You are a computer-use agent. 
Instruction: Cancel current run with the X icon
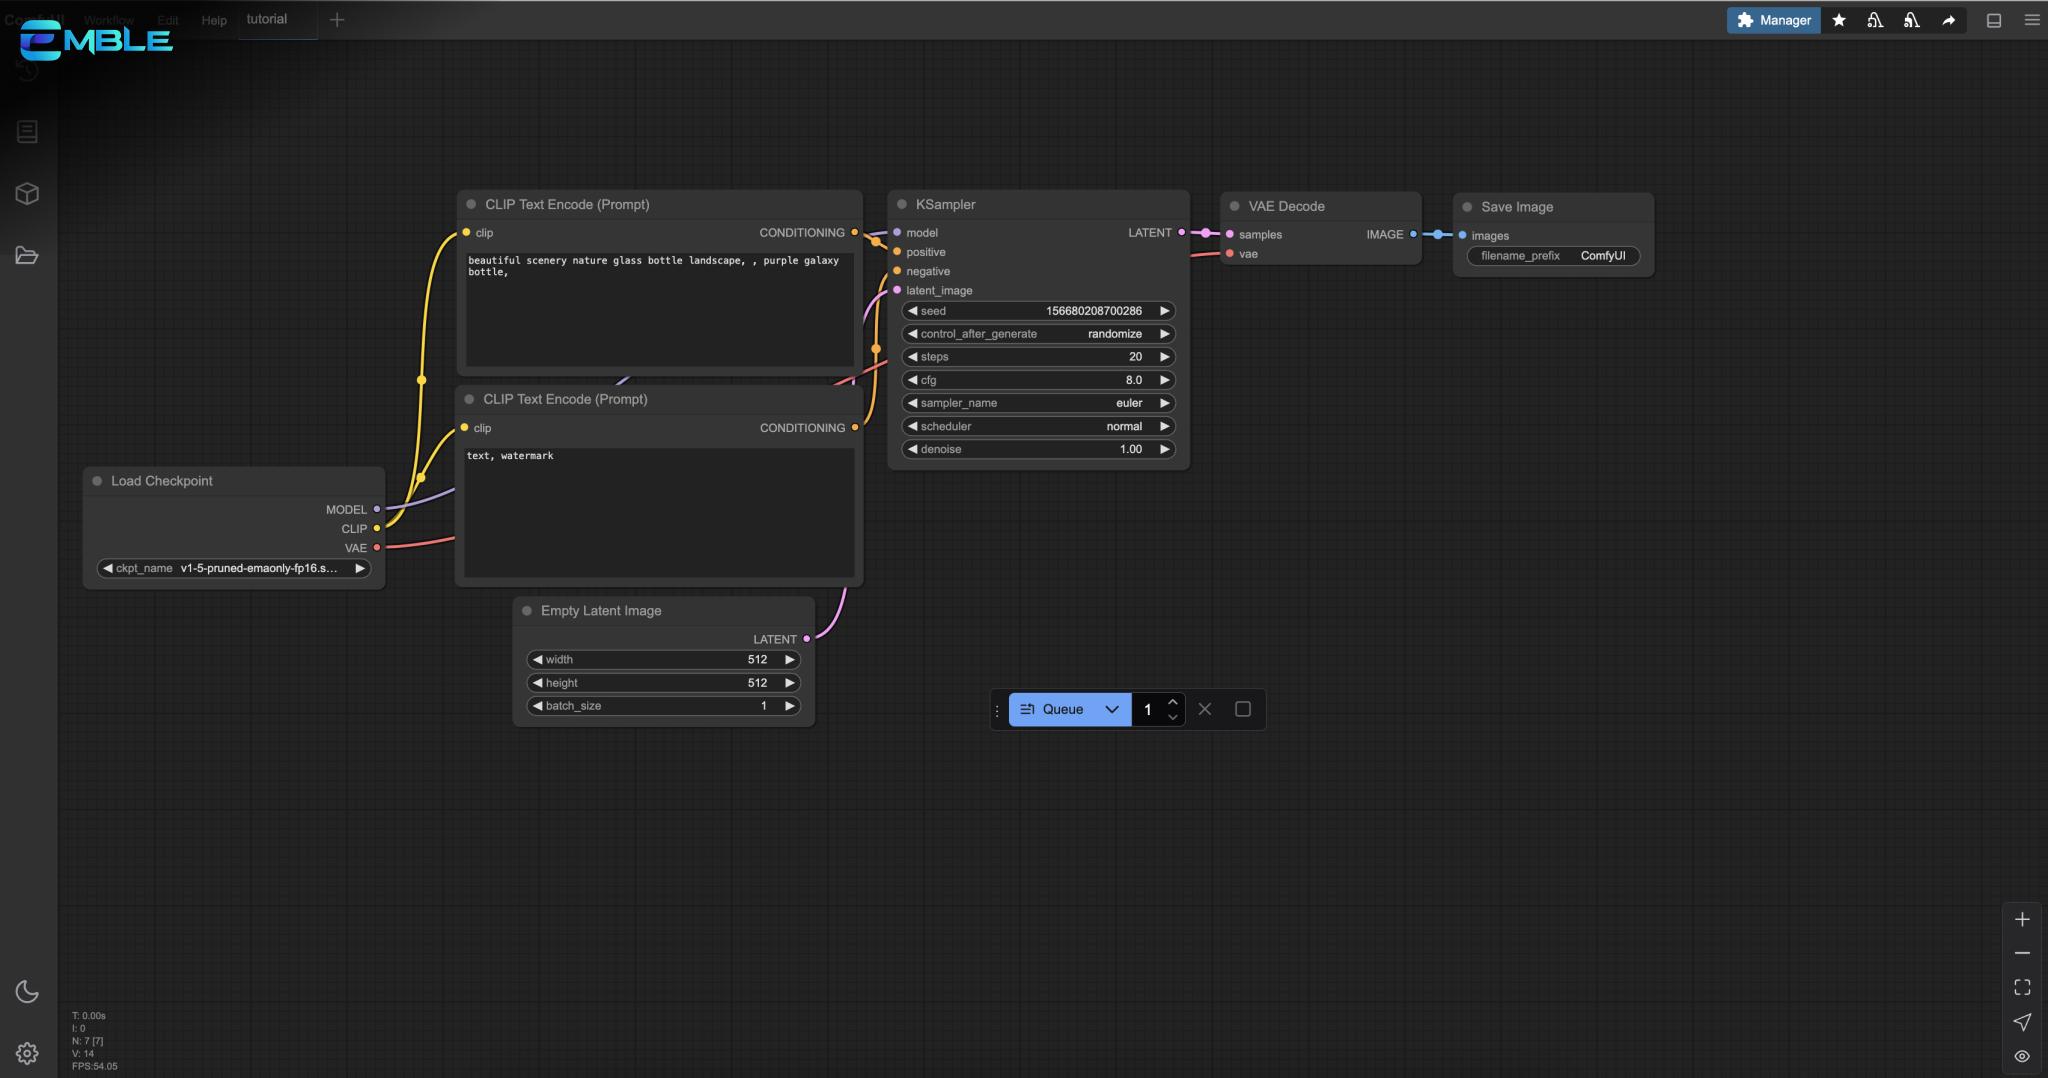tap(1205, 709)
